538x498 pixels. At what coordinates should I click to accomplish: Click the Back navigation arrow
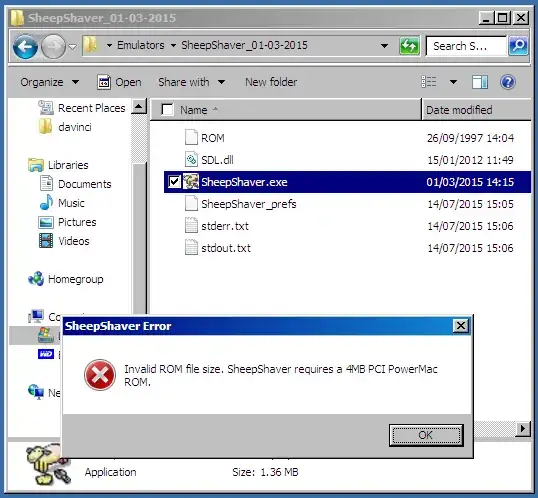[25, 46]
